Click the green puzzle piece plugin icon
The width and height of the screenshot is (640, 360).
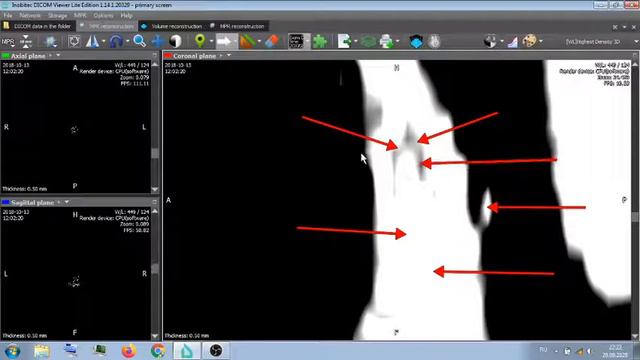[320, 41]
